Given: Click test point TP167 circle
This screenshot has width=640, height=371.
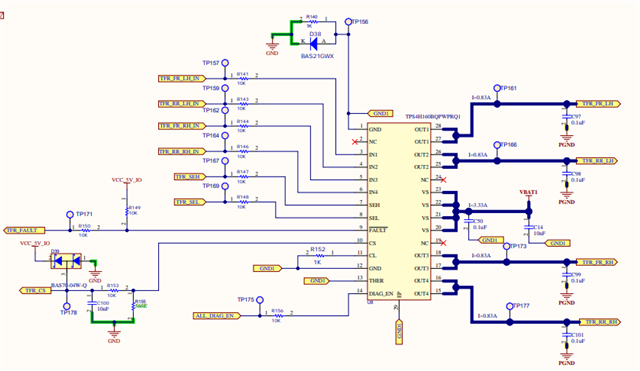Looking at the screenshot, I should (225, 161).
